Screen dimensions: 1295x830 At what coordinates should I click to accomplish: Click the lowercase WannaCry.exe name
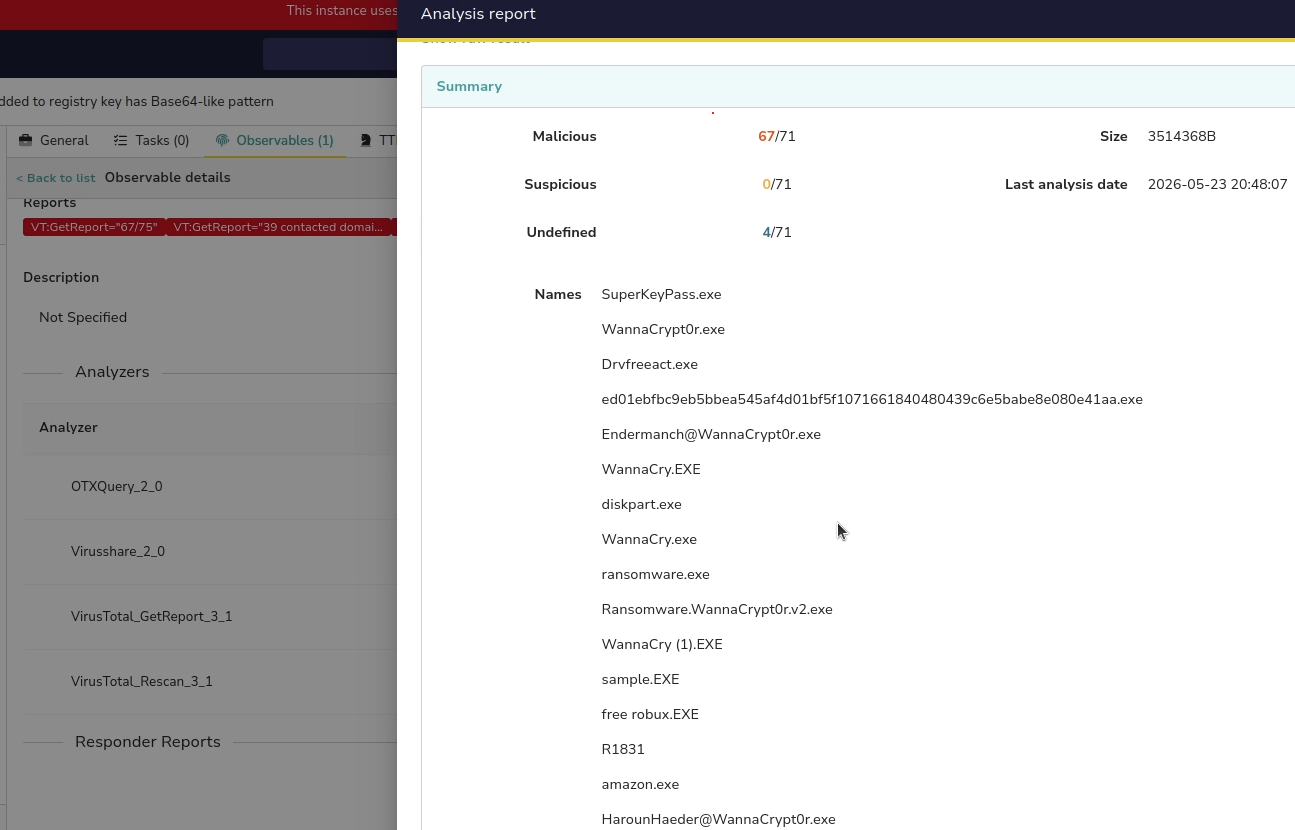[649, 539]
